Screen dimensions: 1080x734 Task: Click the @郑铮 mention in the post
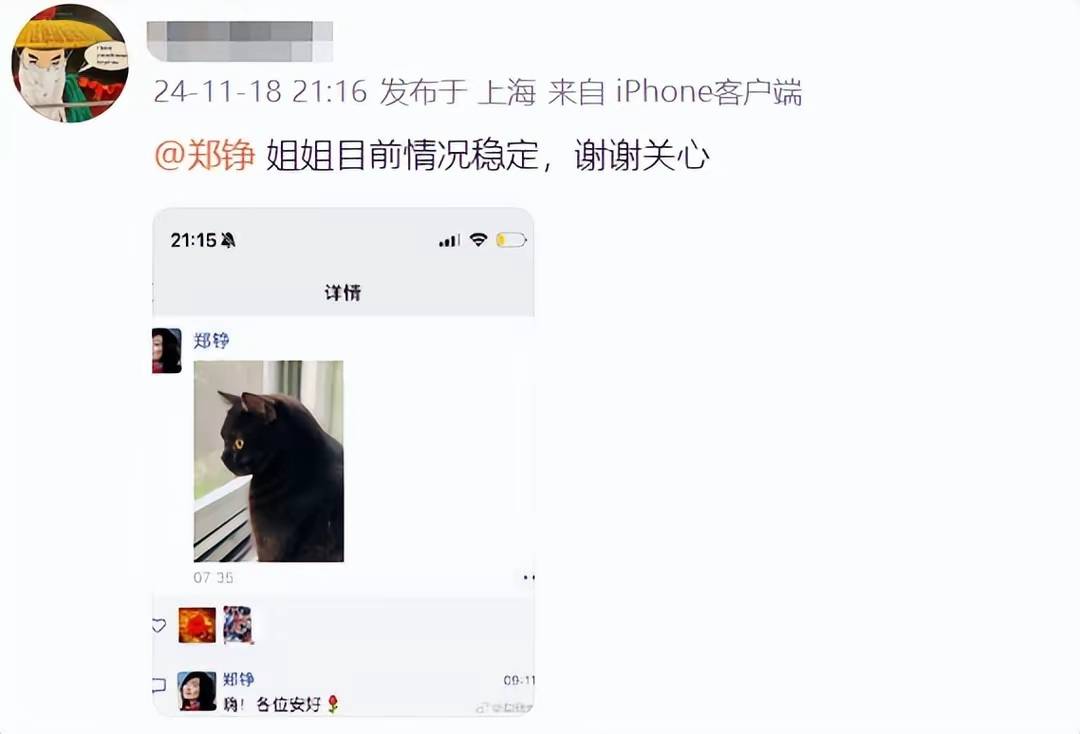tap(205, 154)
